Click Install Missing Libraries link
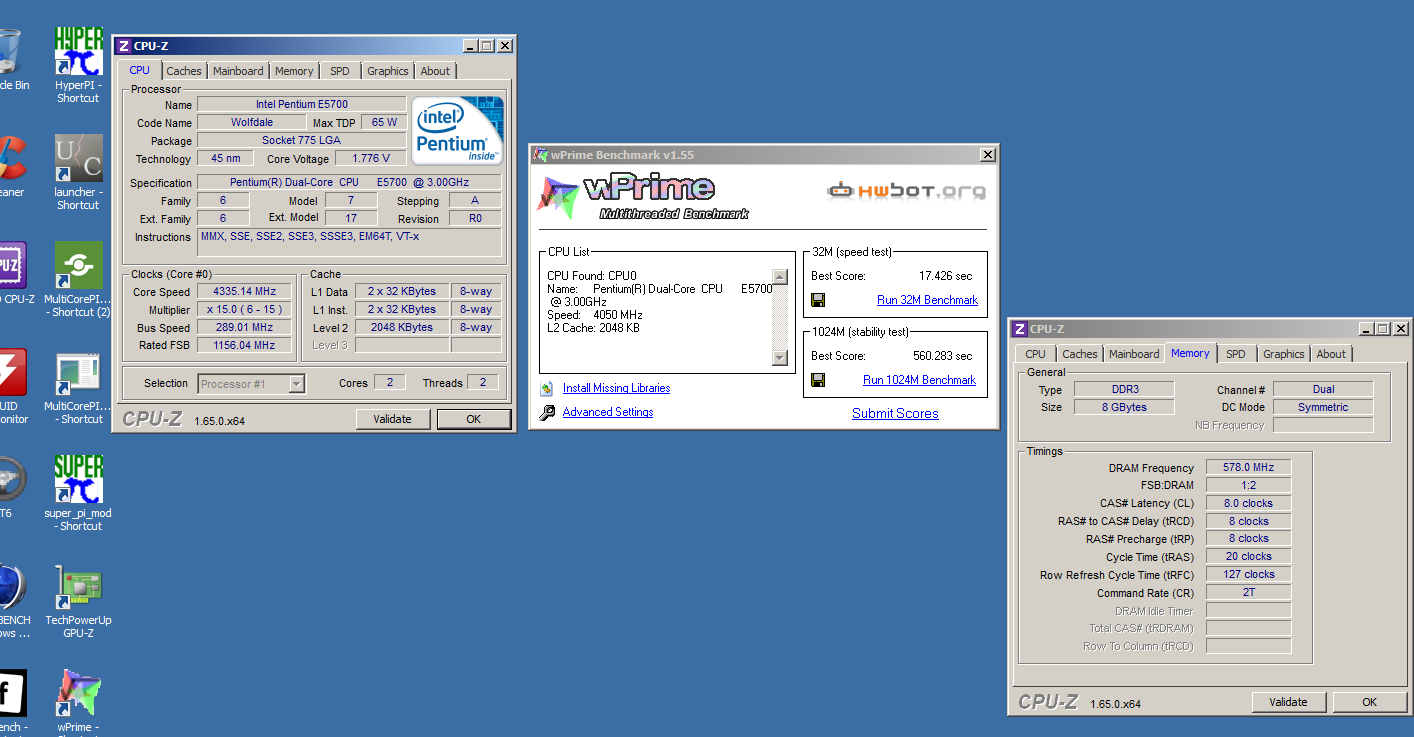The image size is (1414, 737). (616, 388)
